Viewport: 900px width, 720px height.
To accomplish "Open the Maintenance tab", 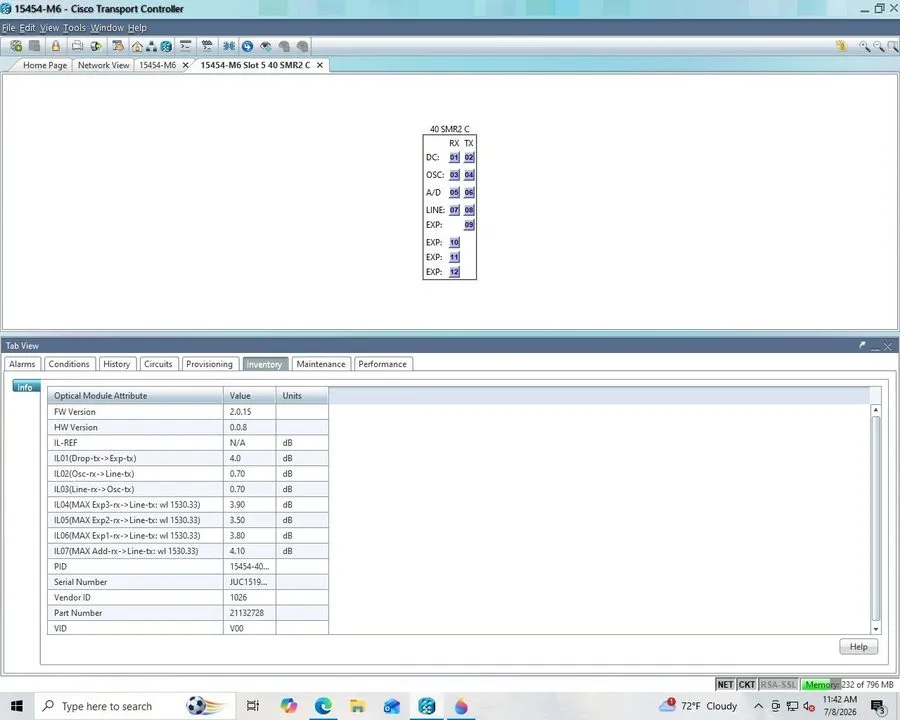I will 321,364.
